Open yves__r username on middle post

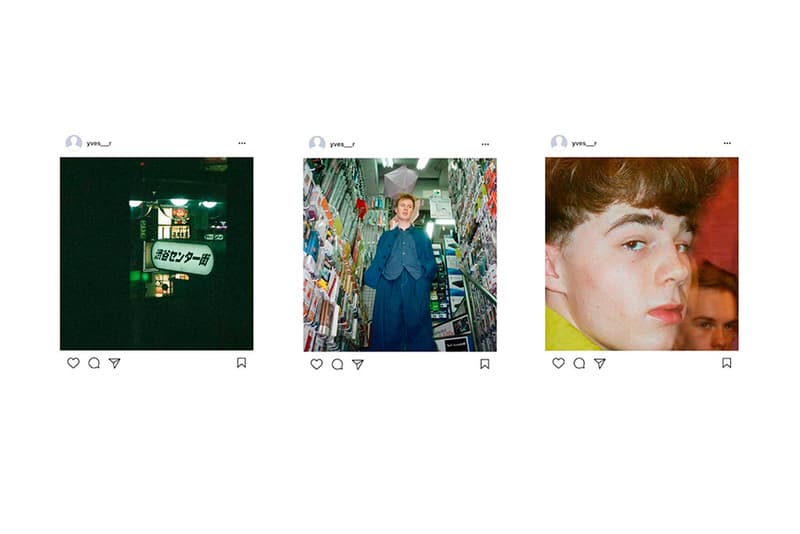coord(342,144)
